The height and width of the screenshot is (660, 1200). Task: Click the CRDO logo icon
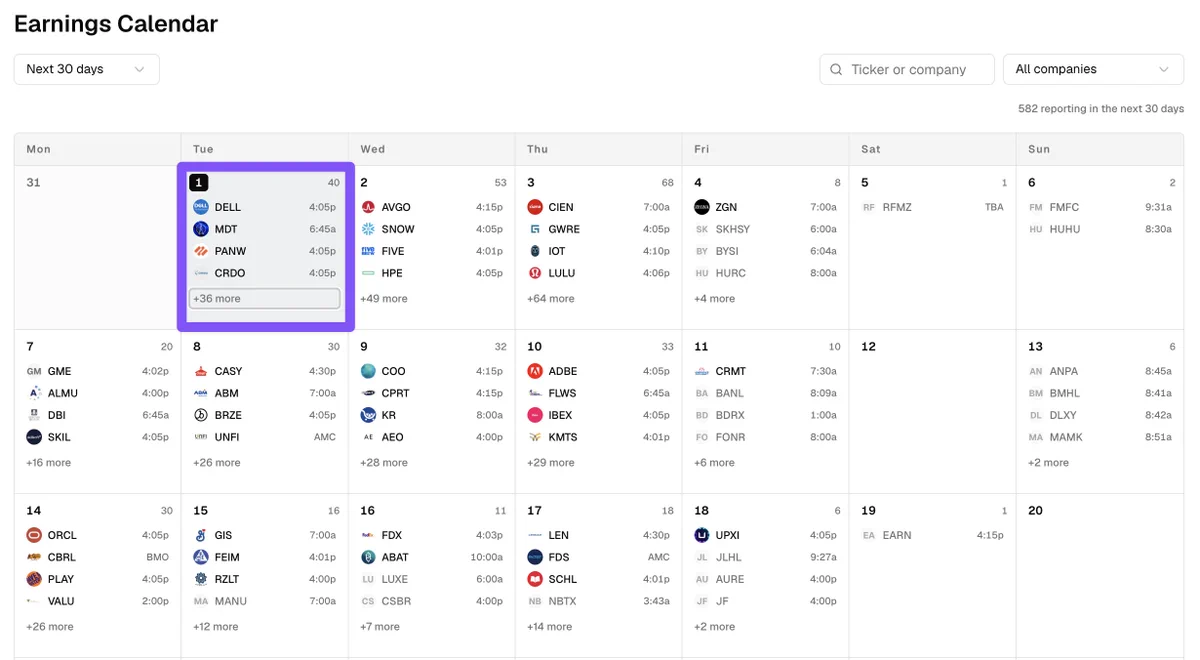[x=200, y=273]
